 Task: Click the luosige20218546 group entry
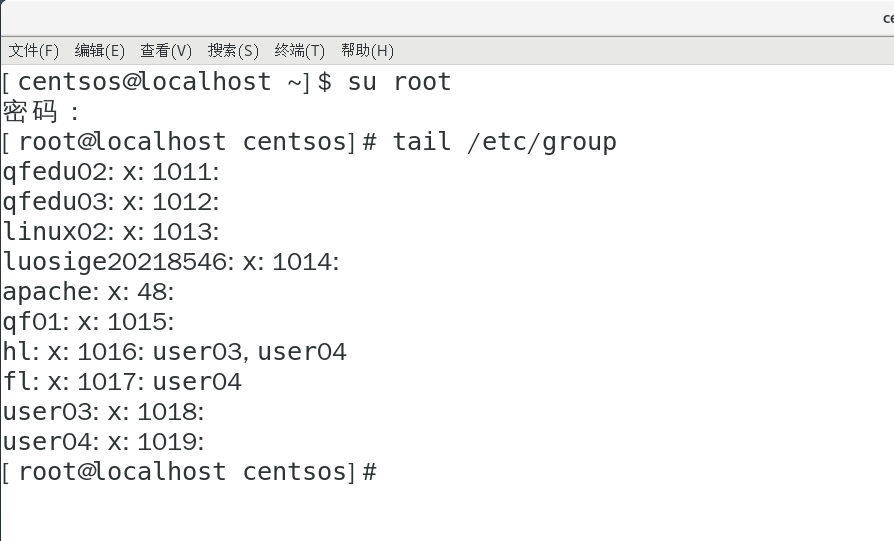pos(171,262)
